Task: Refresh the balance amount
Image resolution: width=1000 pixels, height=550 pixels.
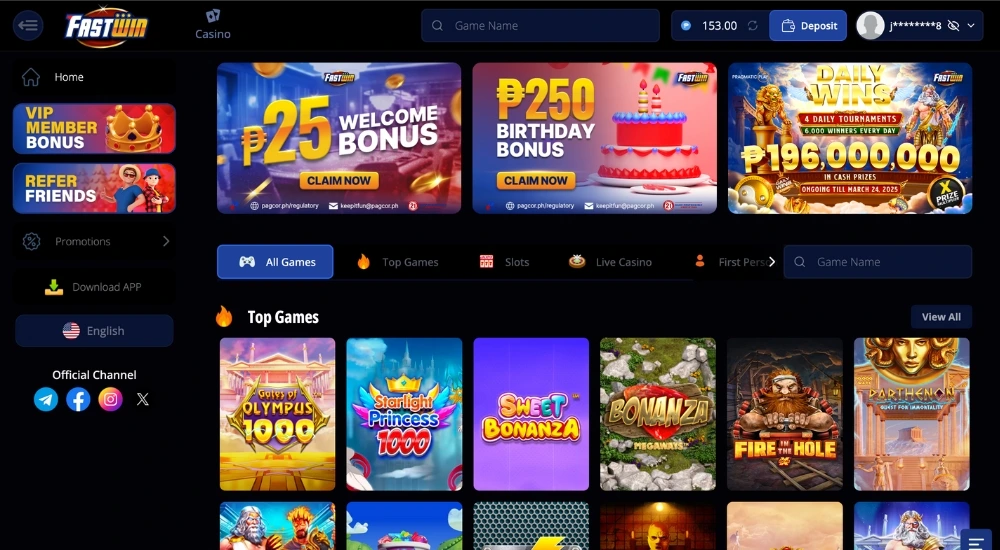Action: (753, 26)
